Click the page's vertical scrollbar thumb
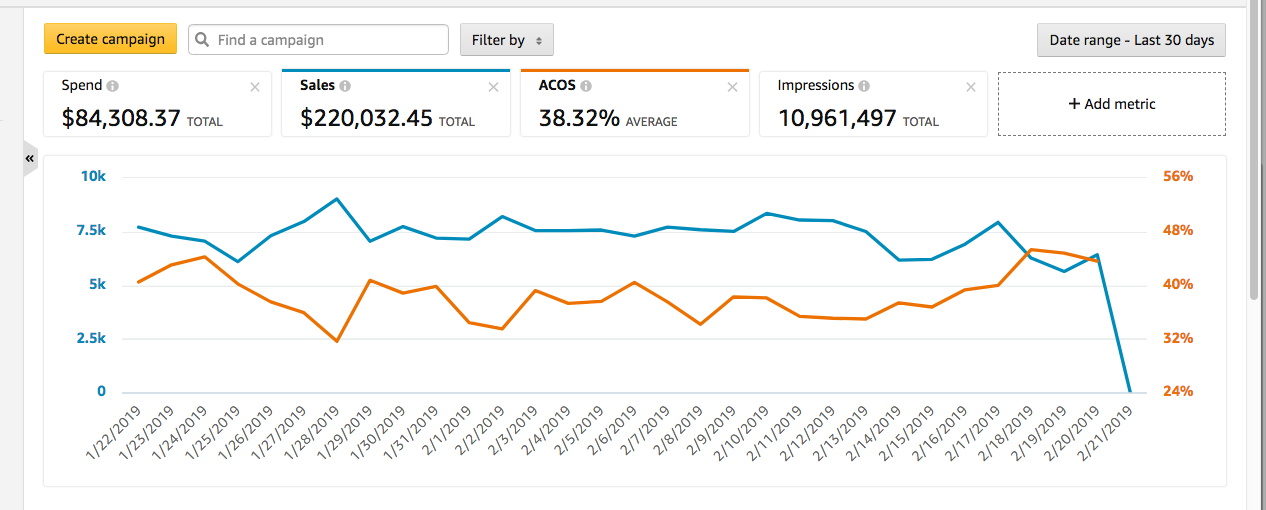This screenshot has height=510, width=1266. pyautogui.click(x=1254, y=150)
